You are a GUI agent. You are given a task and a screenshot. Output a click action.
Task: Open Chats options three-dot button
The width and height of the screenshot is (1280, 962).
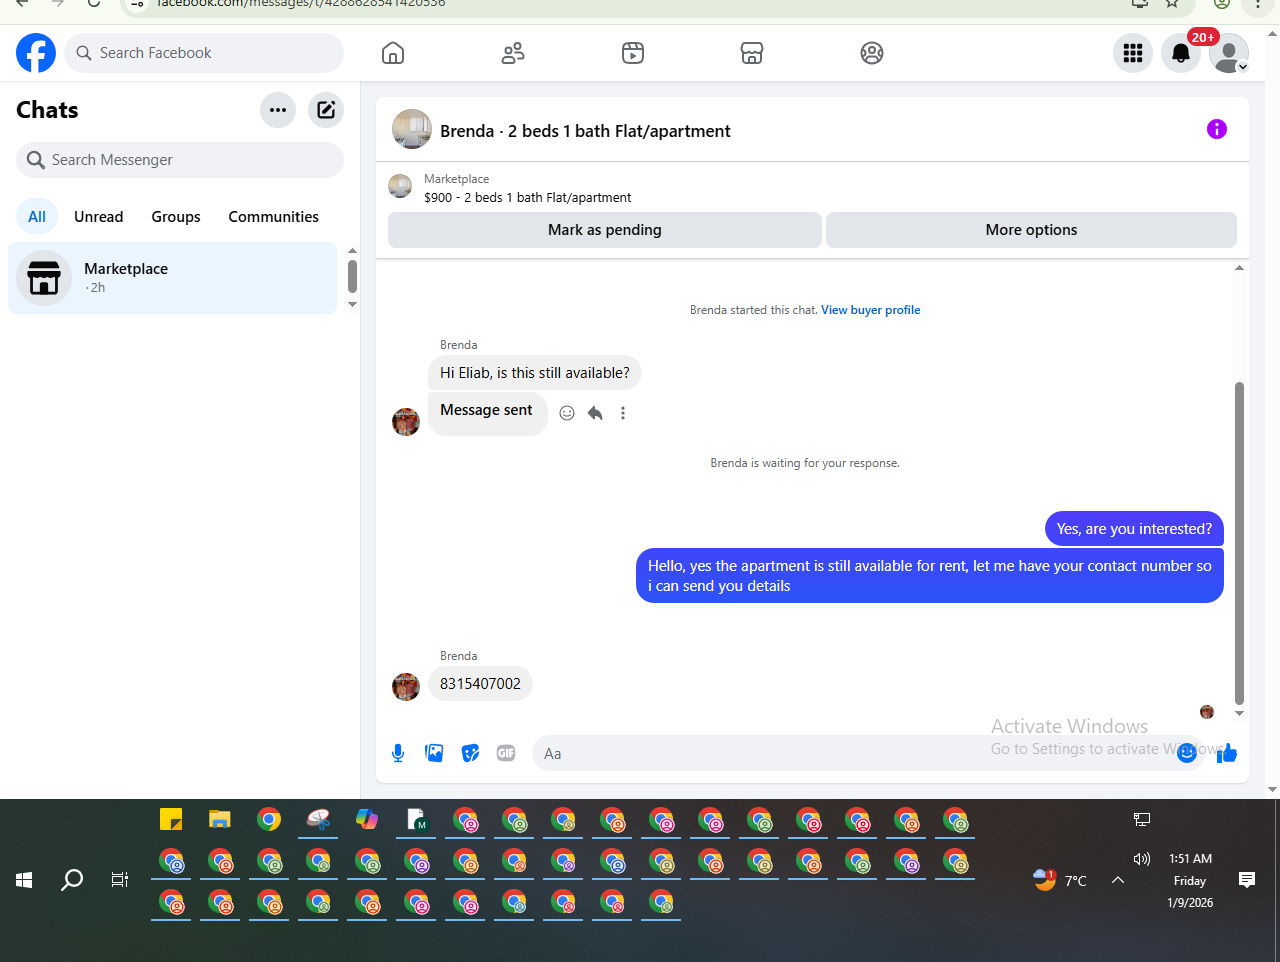(278, 110)
